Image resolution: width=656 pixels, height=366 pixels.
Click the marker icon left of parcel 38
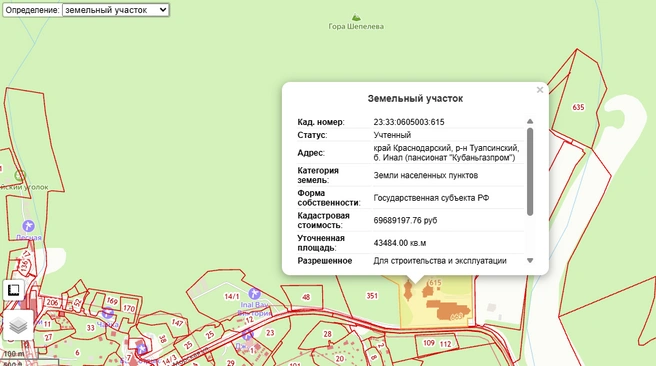click(x=142, y=348)
